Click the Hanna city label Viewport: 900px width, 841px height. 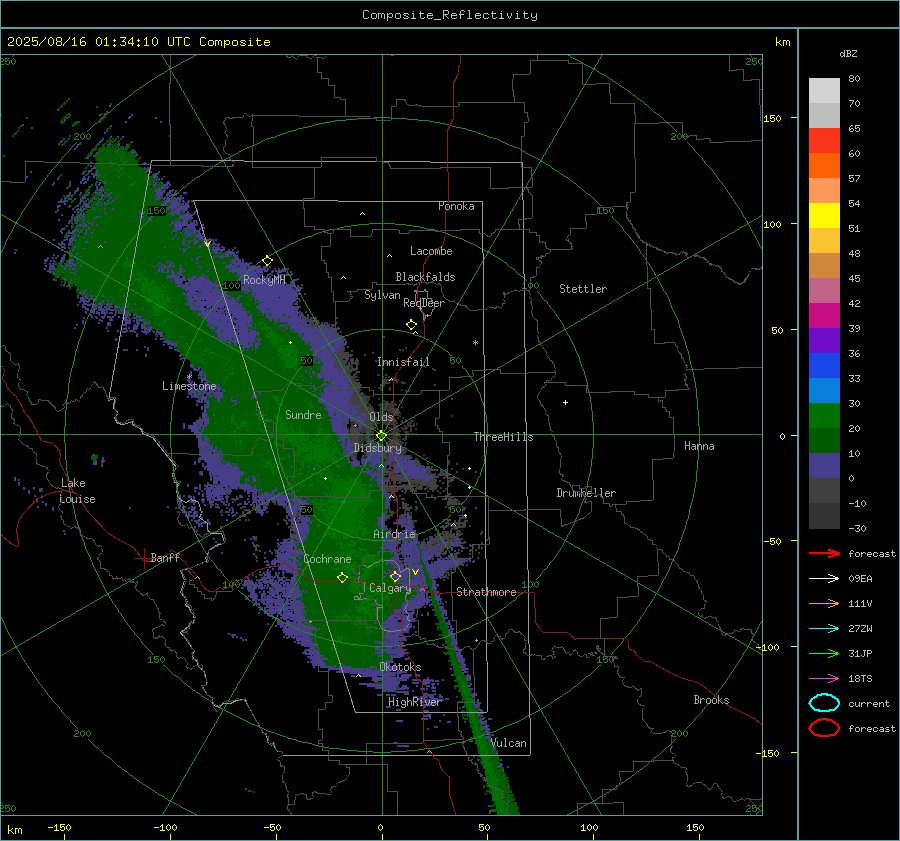coord(699,446)
